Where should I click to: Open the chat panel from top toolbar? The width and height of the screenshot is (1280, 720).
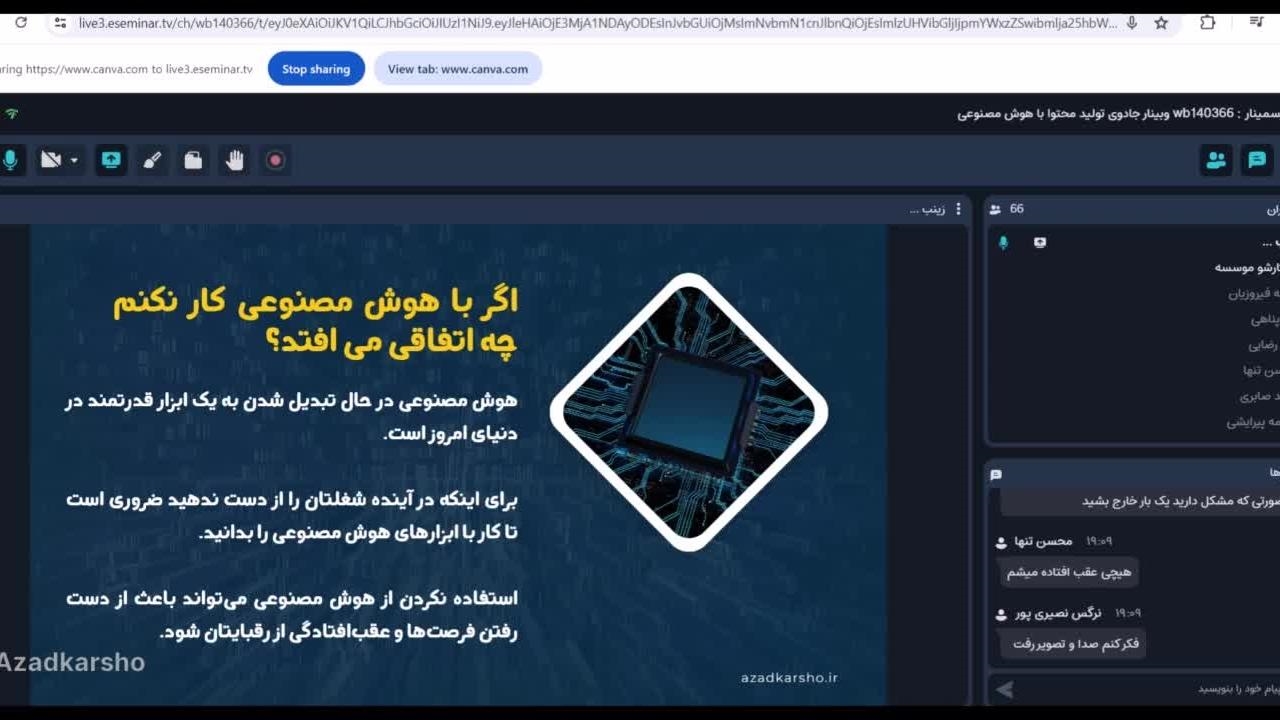pyautogui.click(x=1256, y=160)
